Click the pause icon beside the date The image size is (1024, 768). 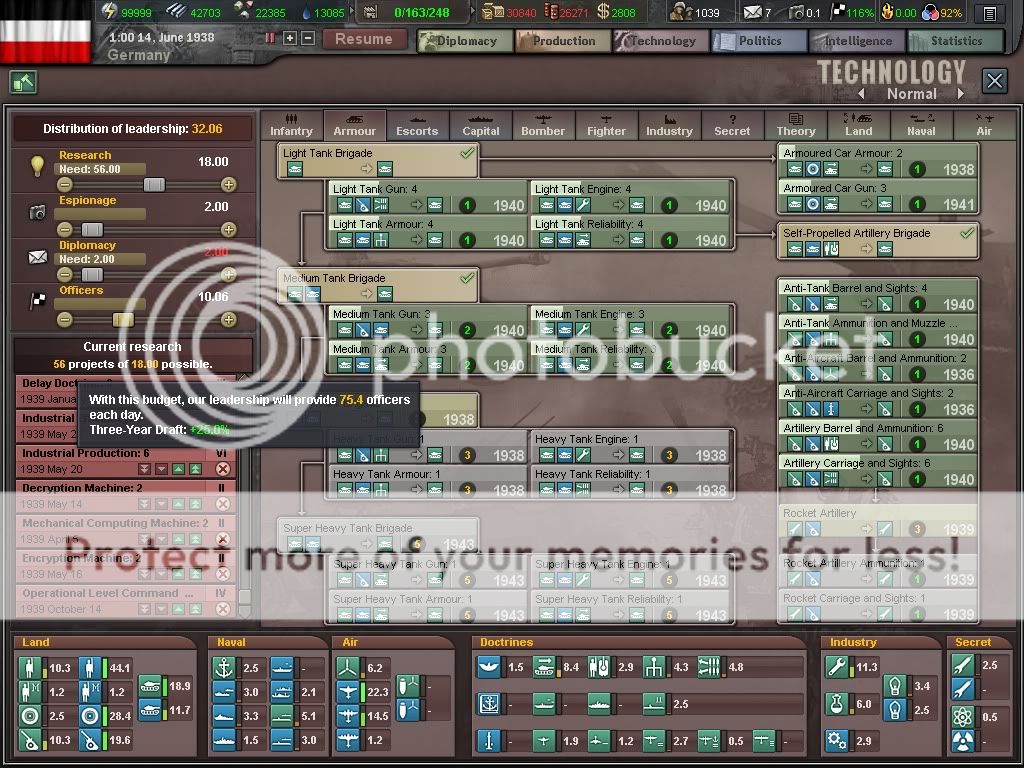tap(269, 38)
